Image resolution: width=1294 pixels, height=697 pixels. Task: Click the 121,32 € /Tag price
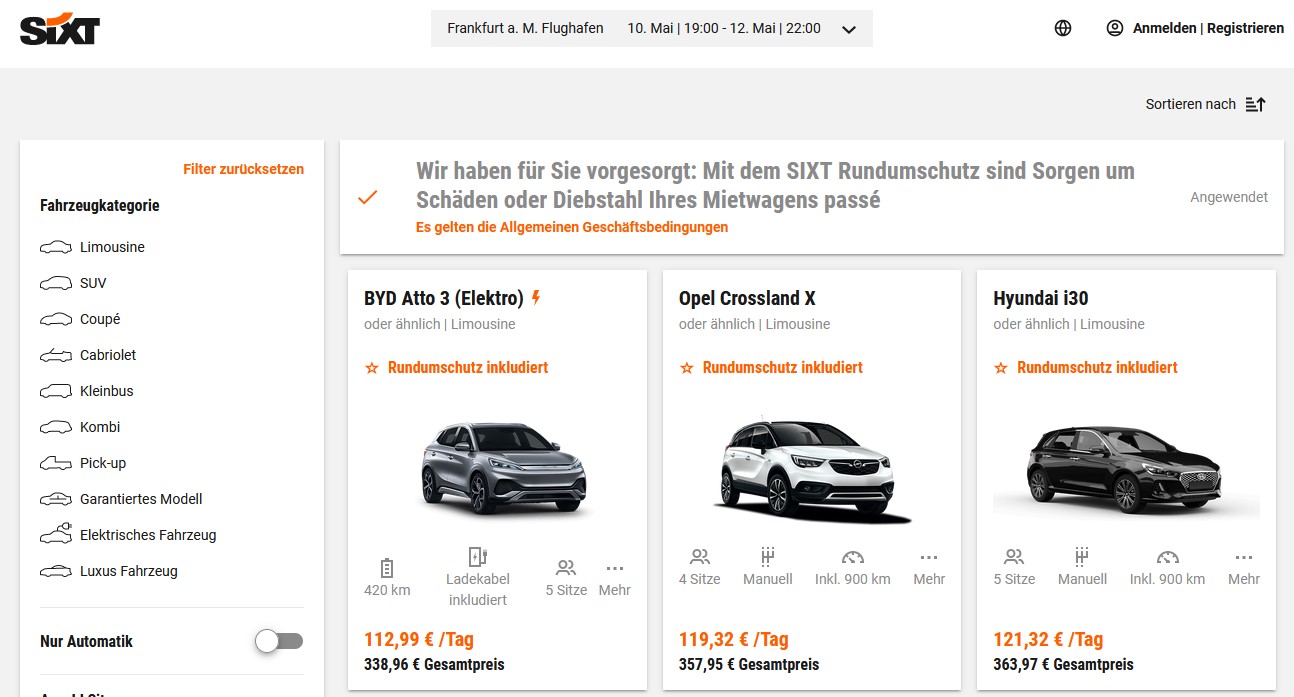point(1048,640)
